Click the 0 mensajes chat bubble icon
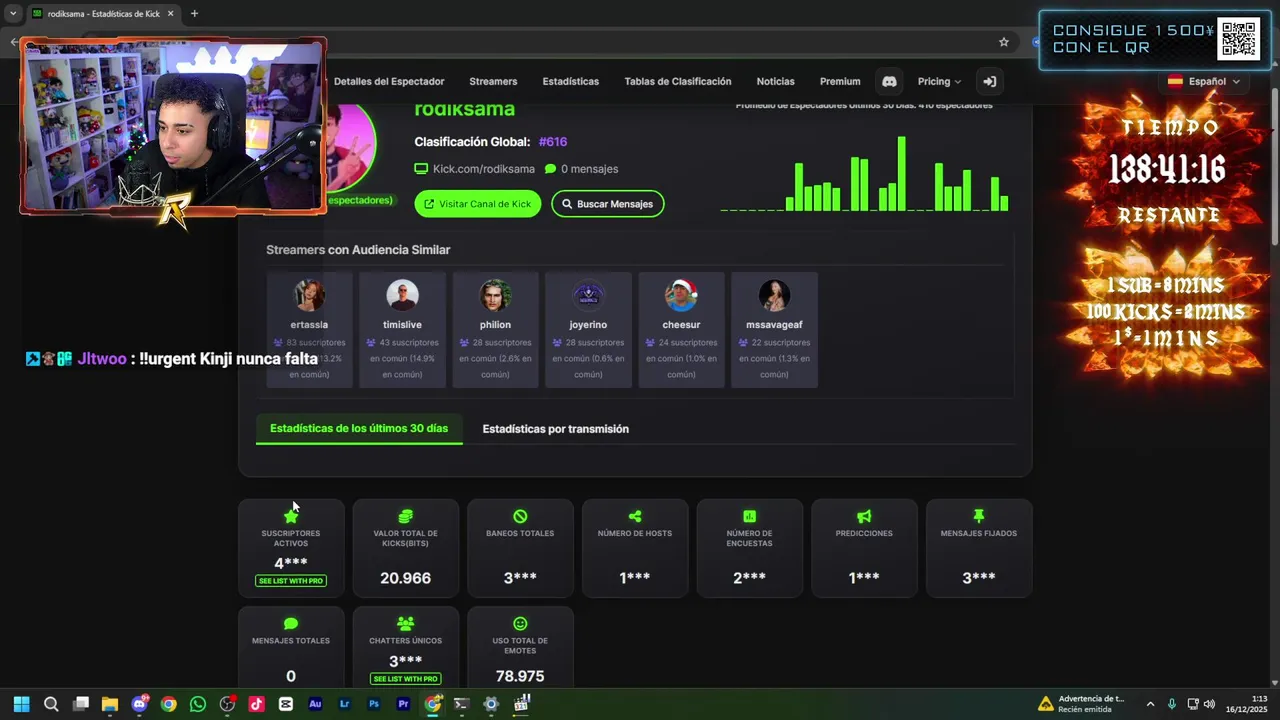This screenshot has height=720, width=1280. [550, 169]
